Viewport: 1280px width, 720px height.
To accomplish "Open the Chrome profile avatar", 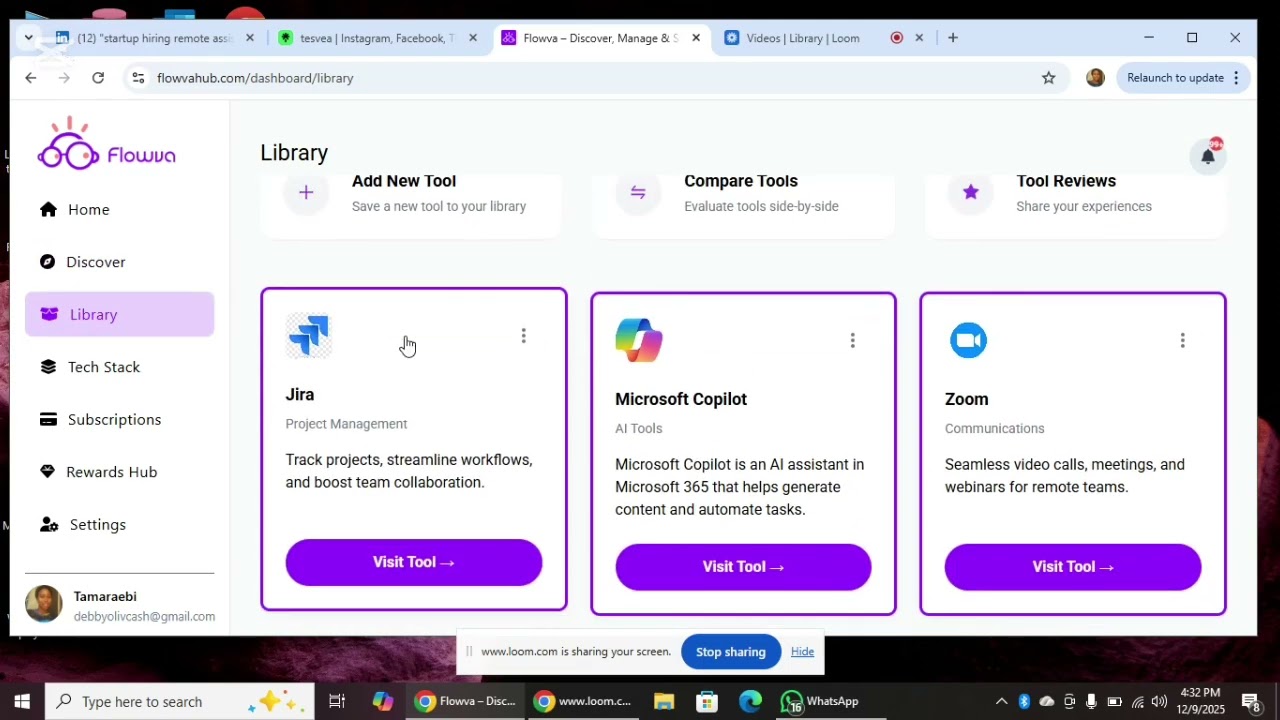I will (1095, 78).
